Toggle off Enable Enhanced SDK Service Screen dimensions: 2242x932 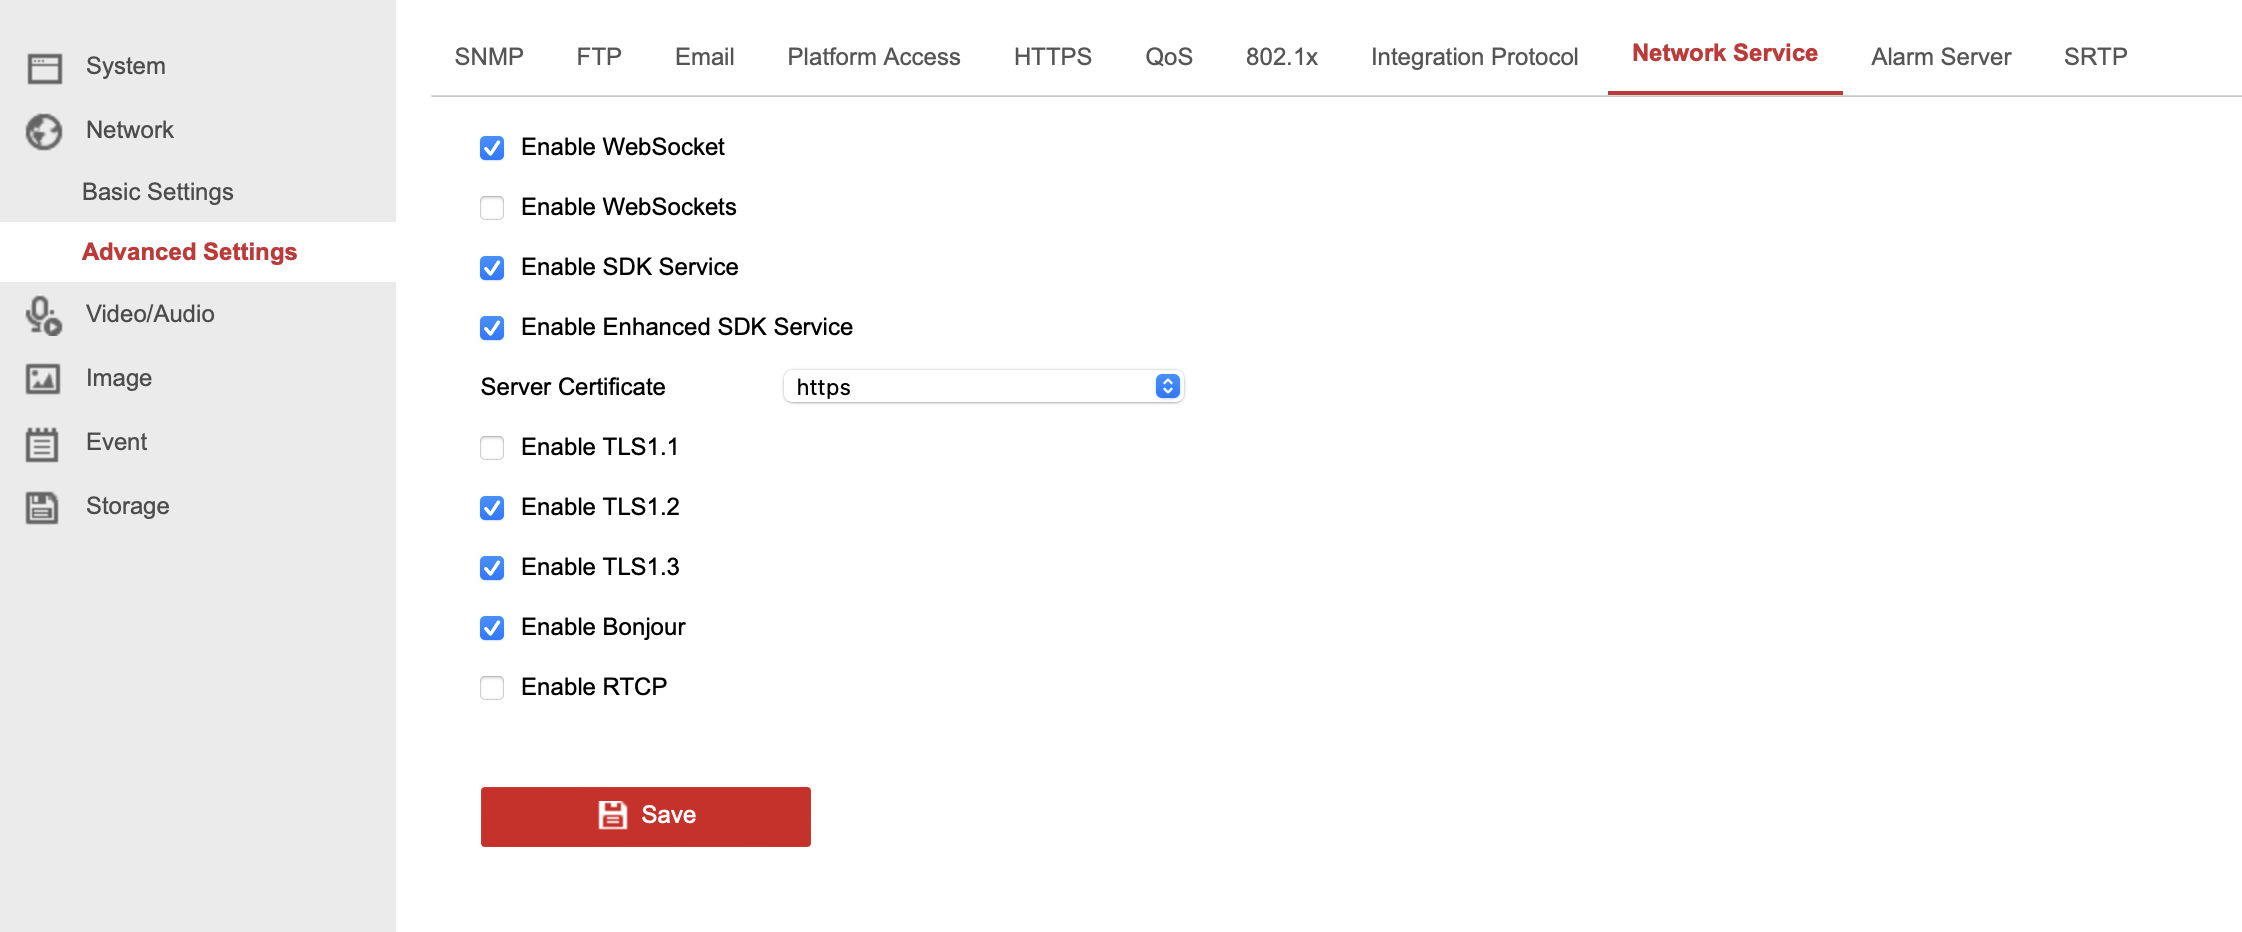tap(492, 328)
